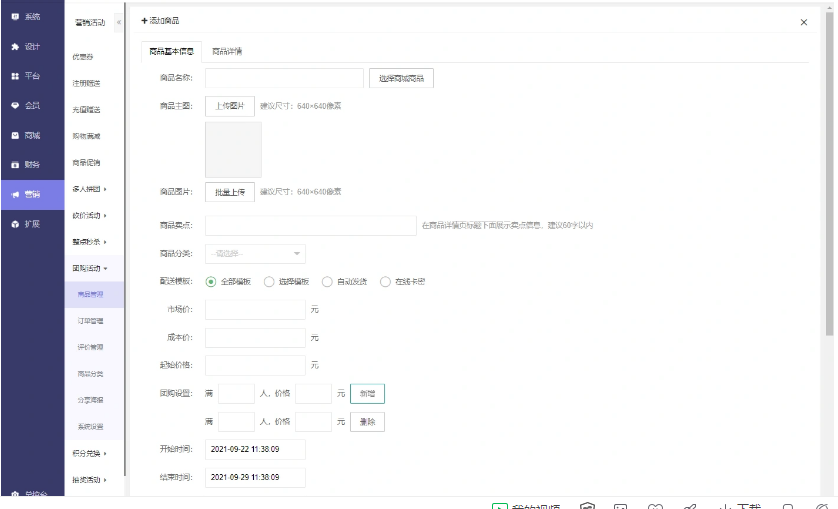Select the 自动发货 radio option

tap(327, 282)
